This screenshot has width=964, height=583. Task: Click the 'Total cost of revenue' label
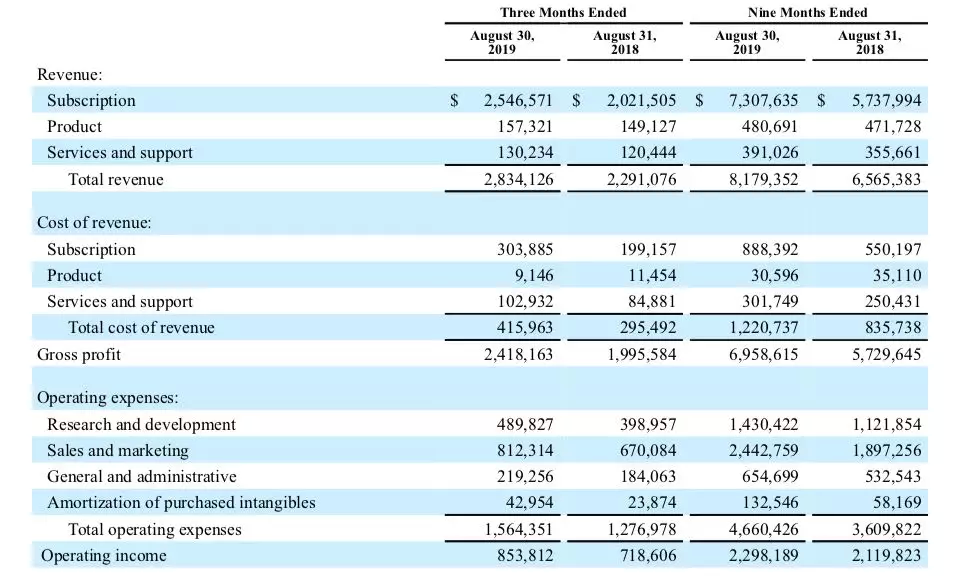pos(141,328)
